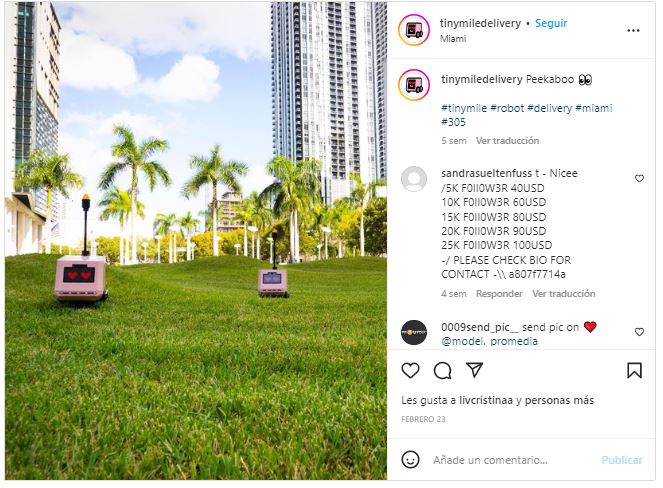Like 0009send_pic__'s comment

pos(639,332)
